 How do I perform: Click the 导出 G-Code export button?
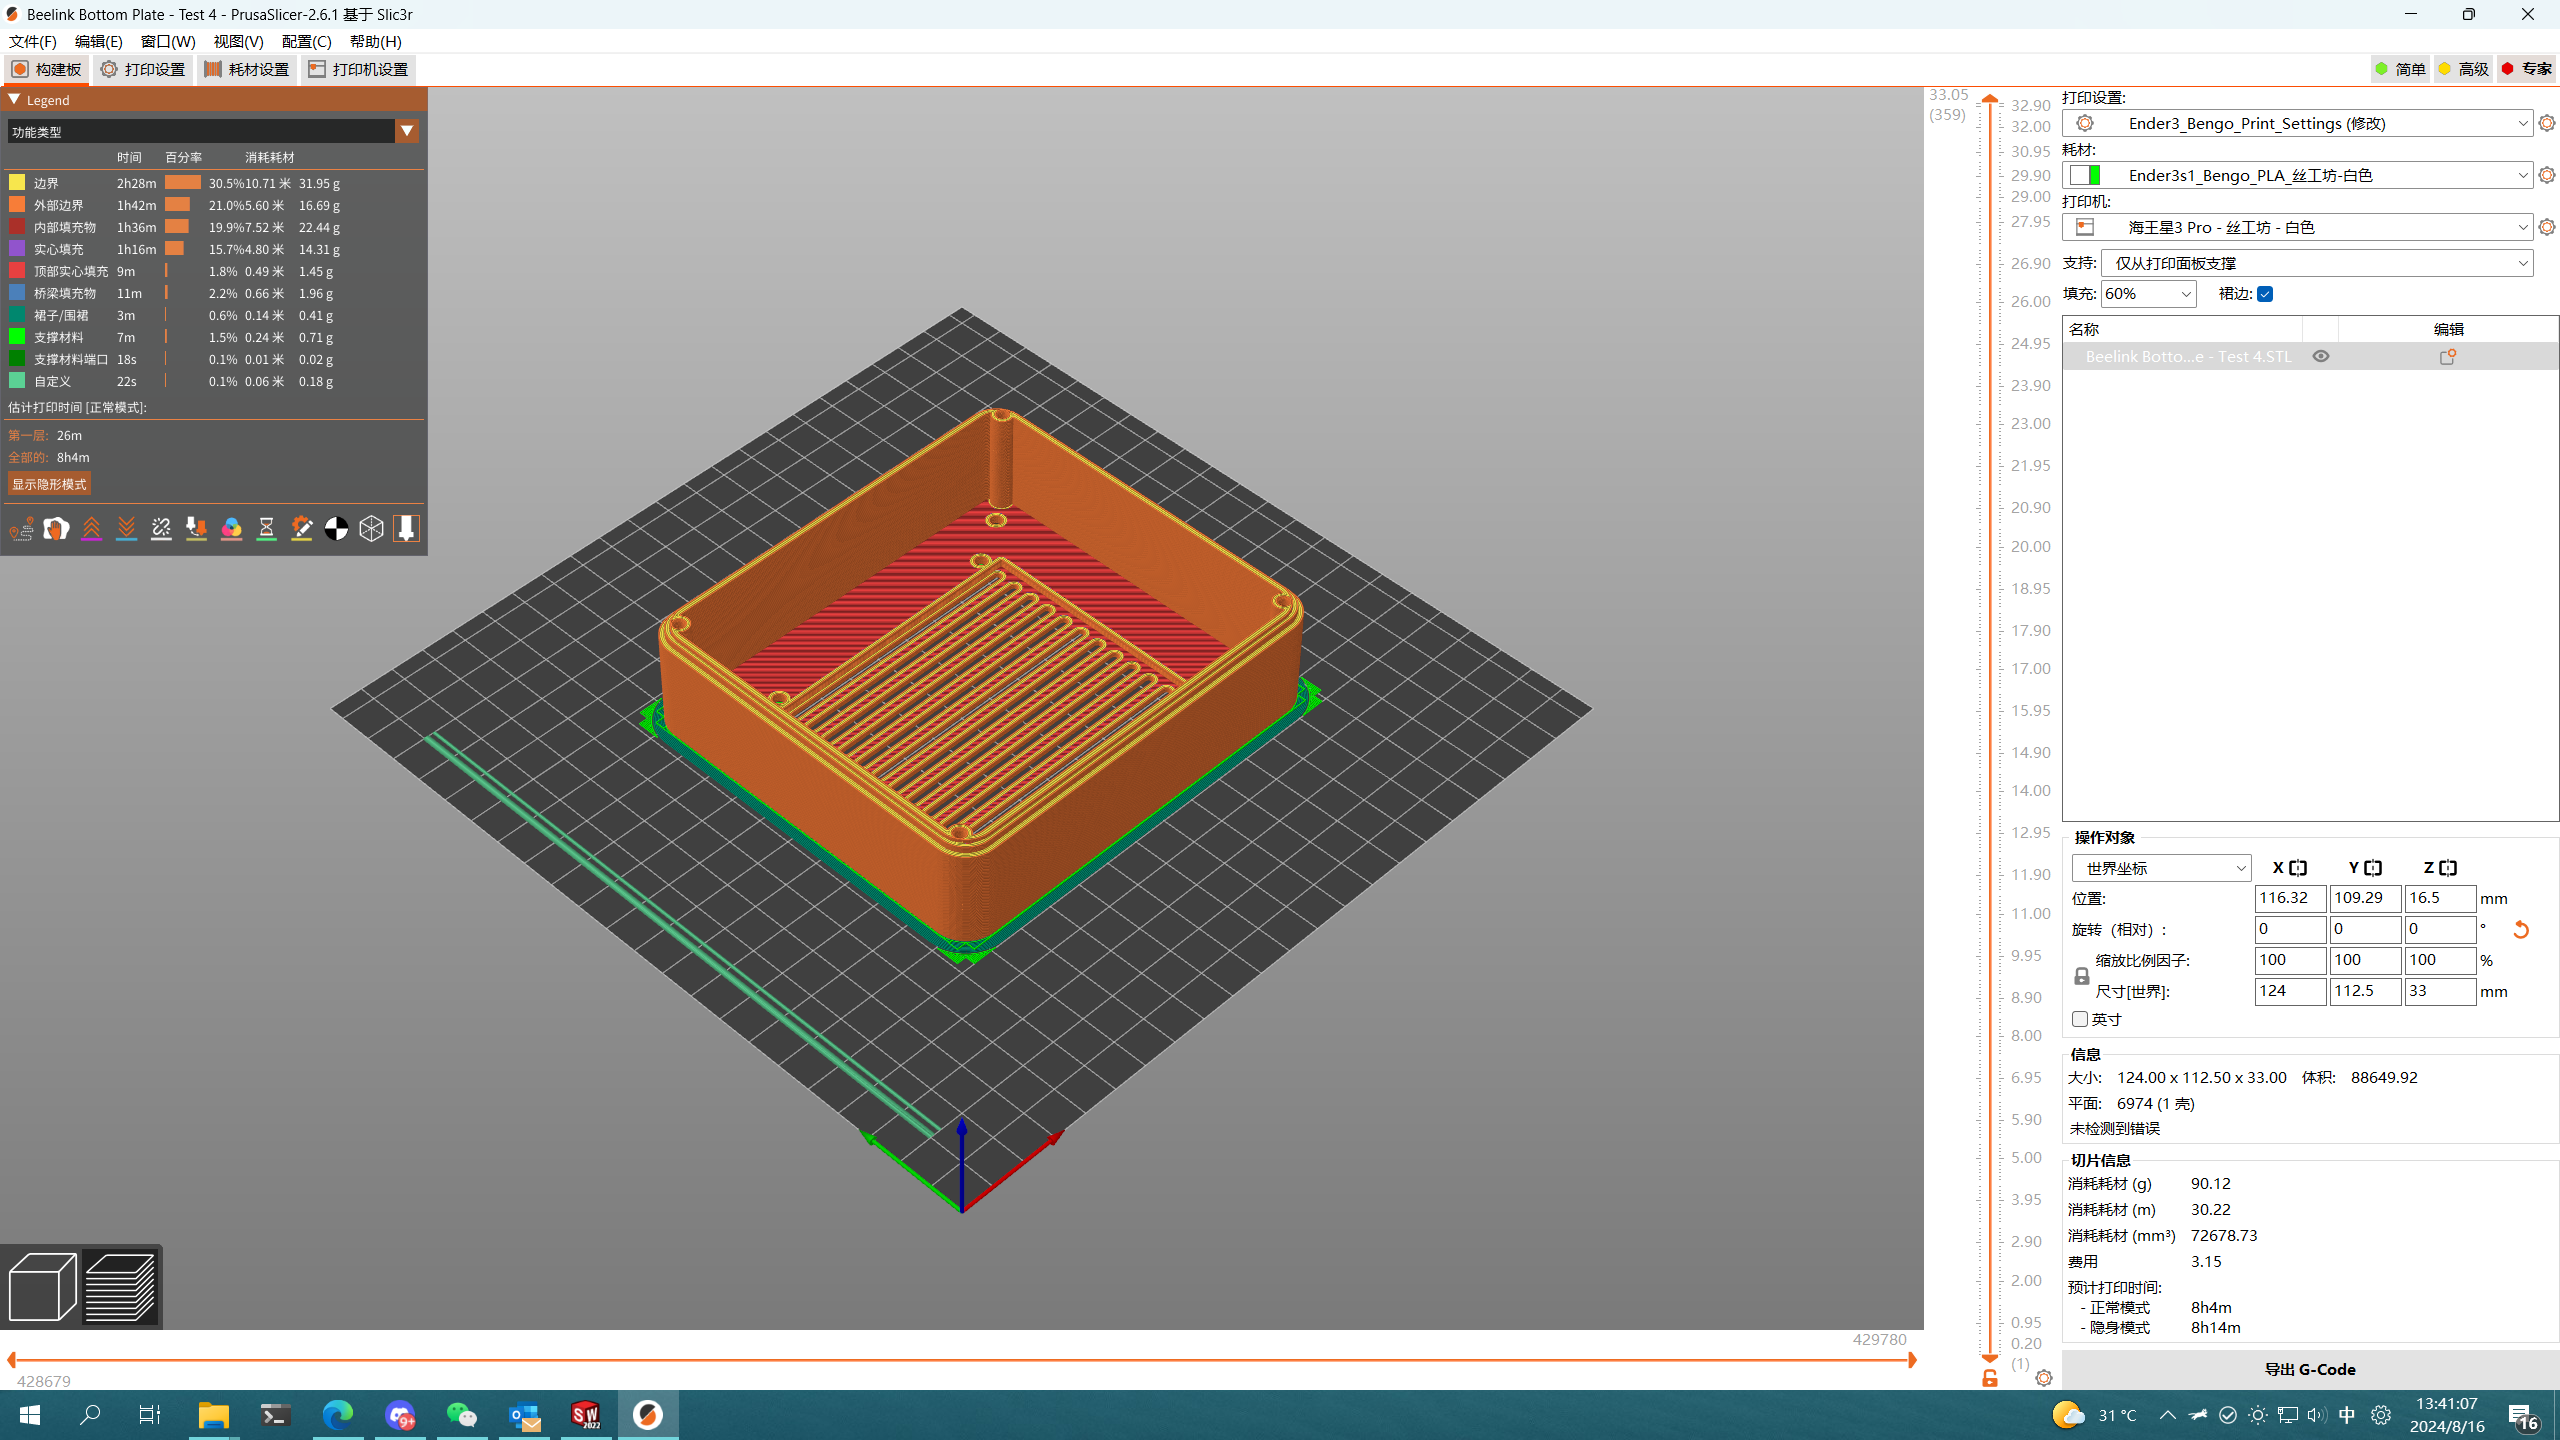(x=2309, y=1369)
